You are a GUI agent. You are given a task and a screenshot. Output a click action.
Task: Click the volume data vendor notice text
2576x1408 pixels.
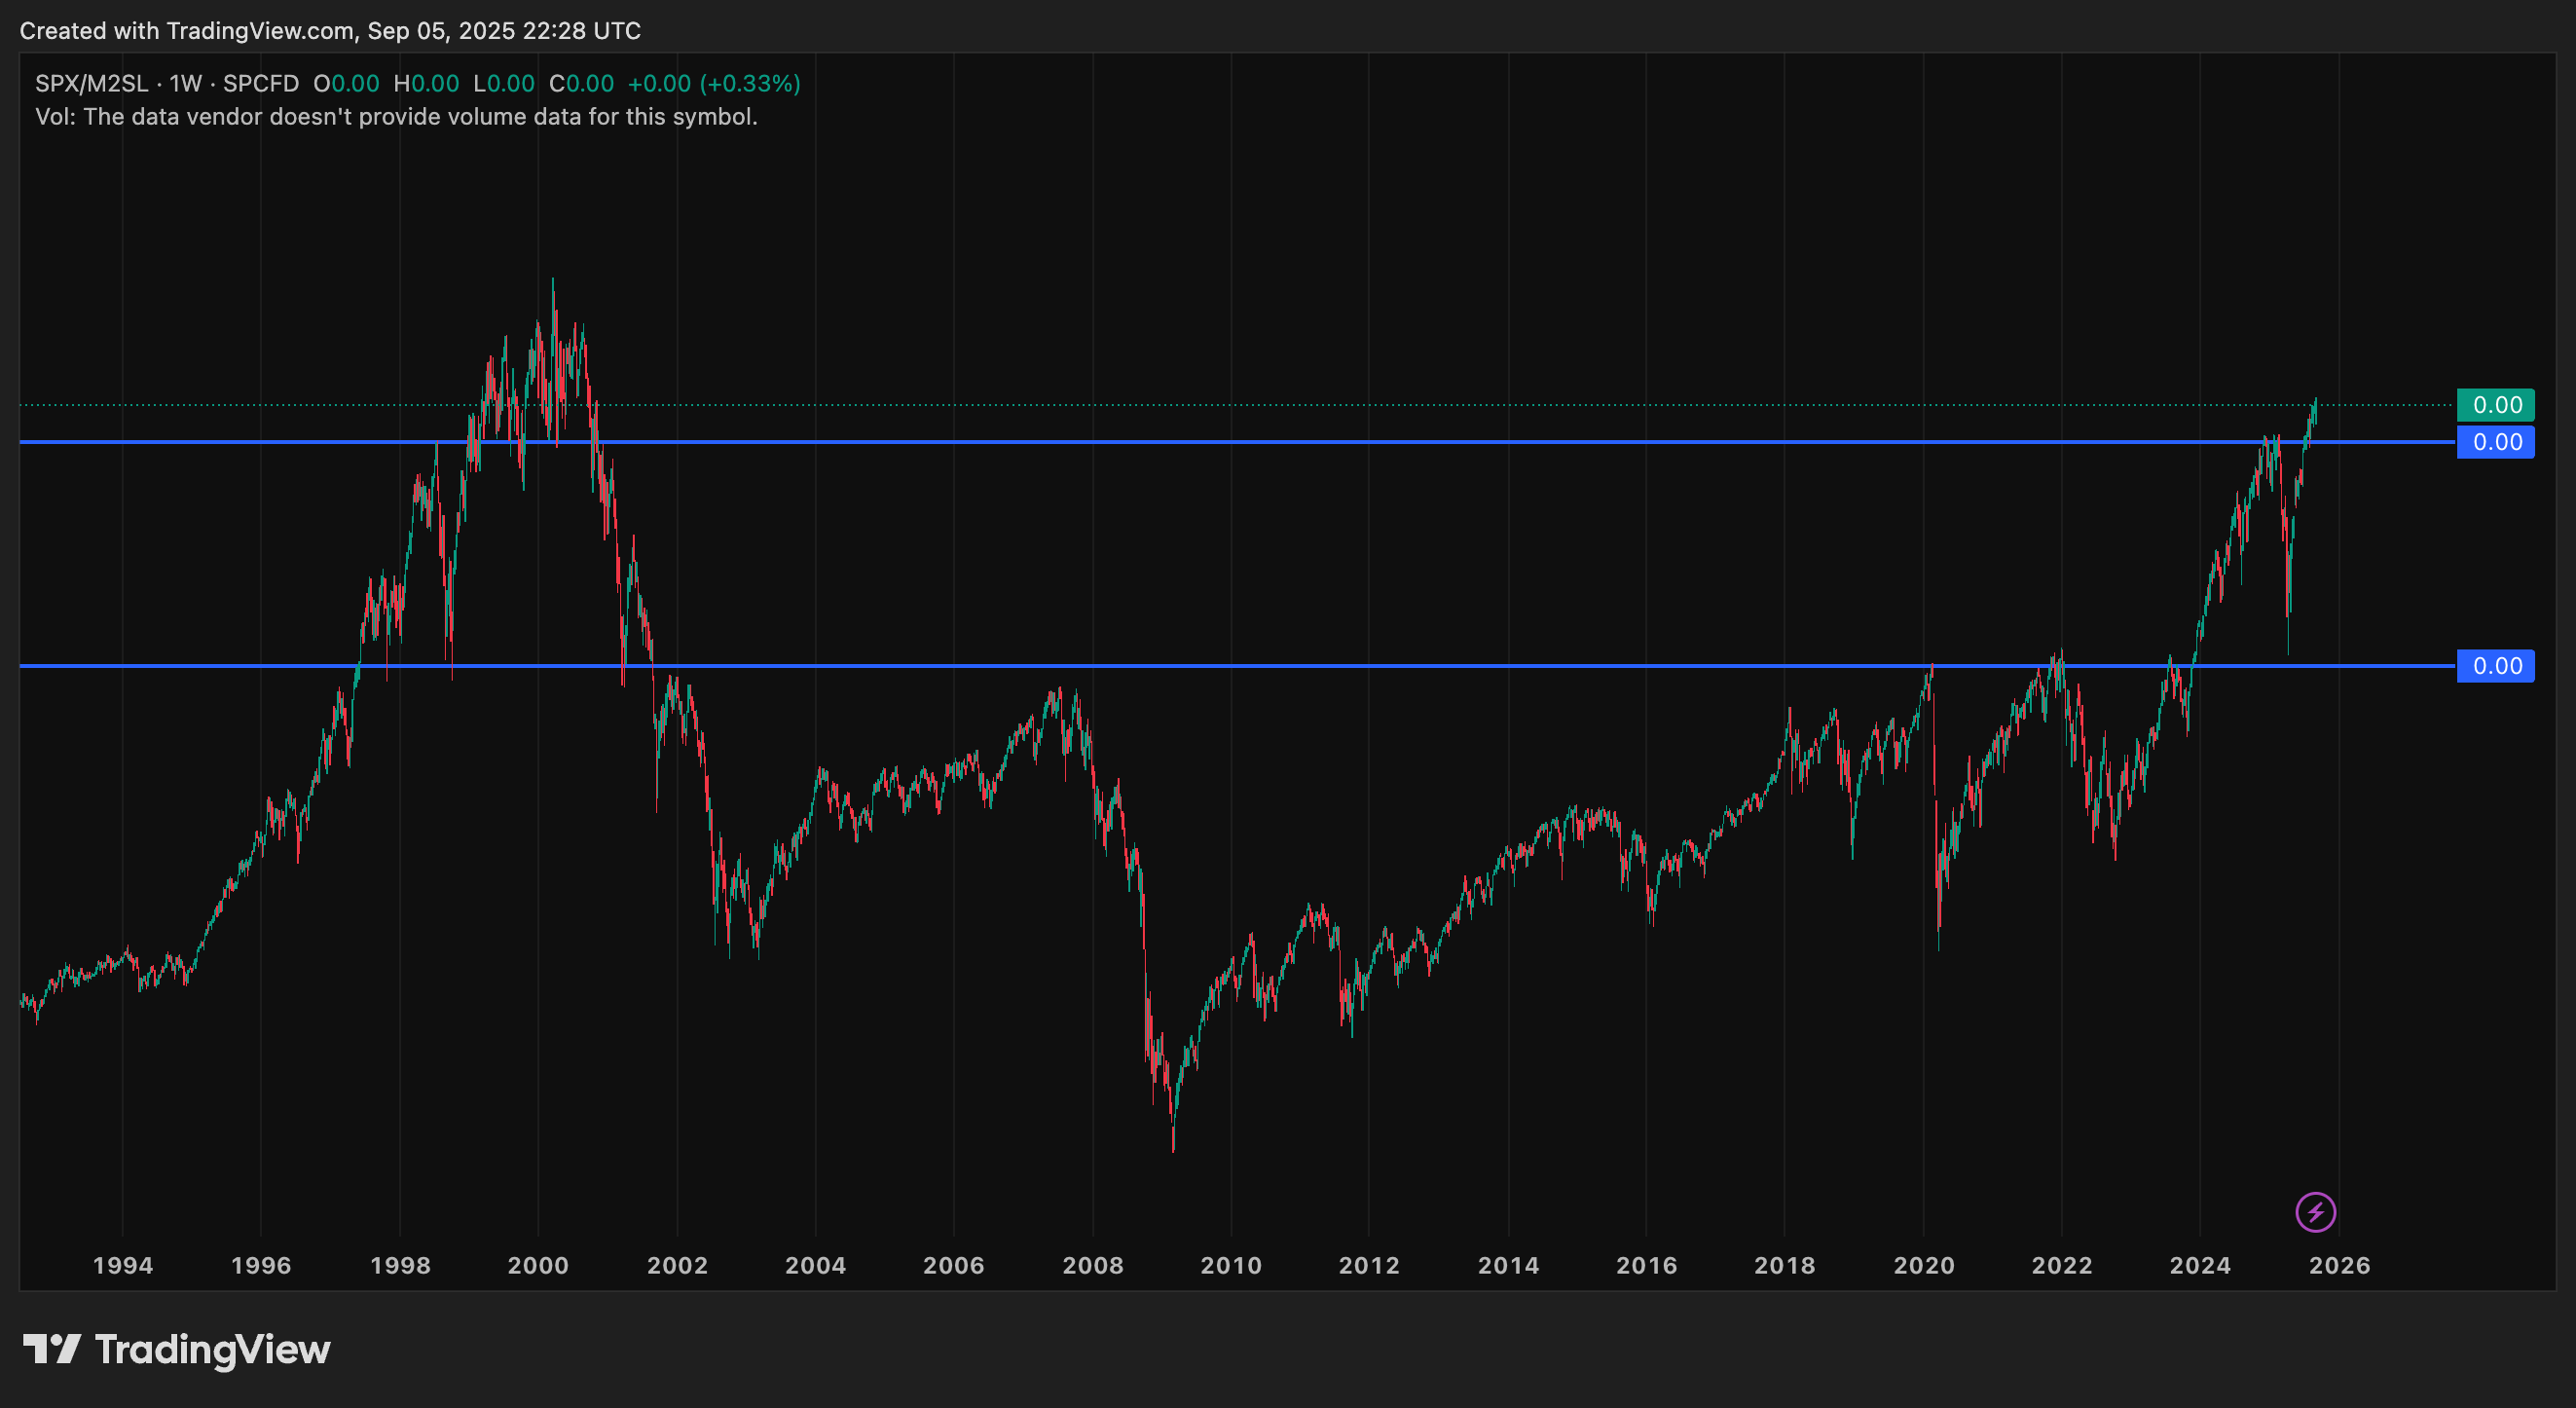pos(396,117)
